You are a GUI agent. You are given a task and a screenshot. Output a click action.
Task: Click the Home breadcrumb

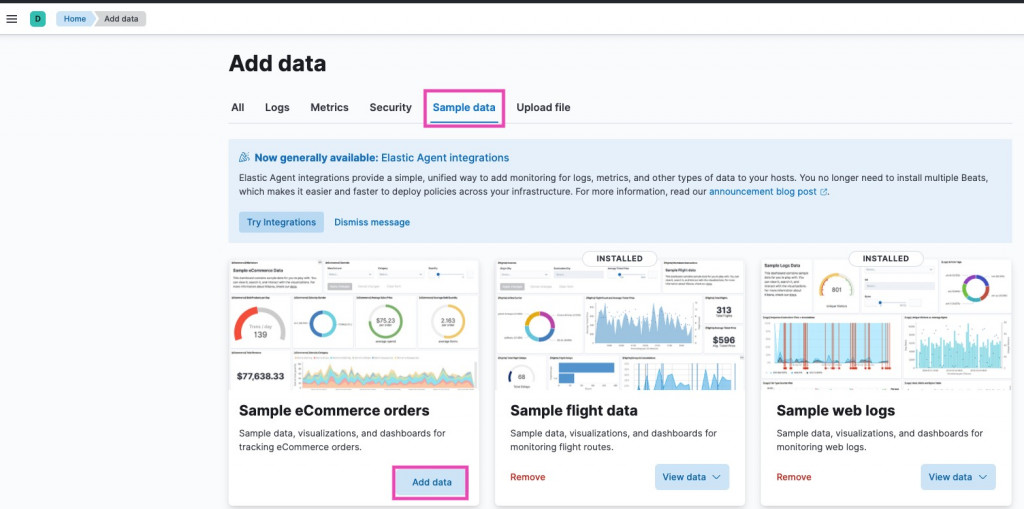pyautogui.click(x=75, y=19)
